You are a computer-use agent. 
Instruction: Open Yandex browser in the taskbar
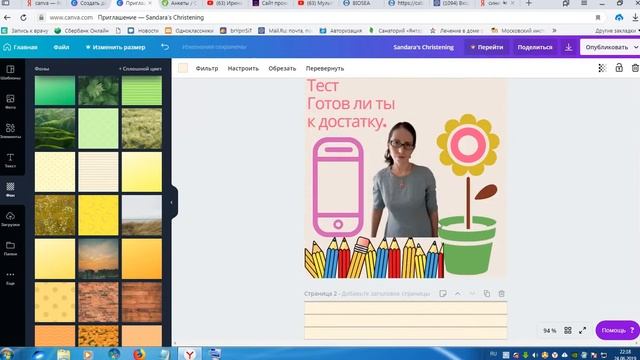(189, 354)
